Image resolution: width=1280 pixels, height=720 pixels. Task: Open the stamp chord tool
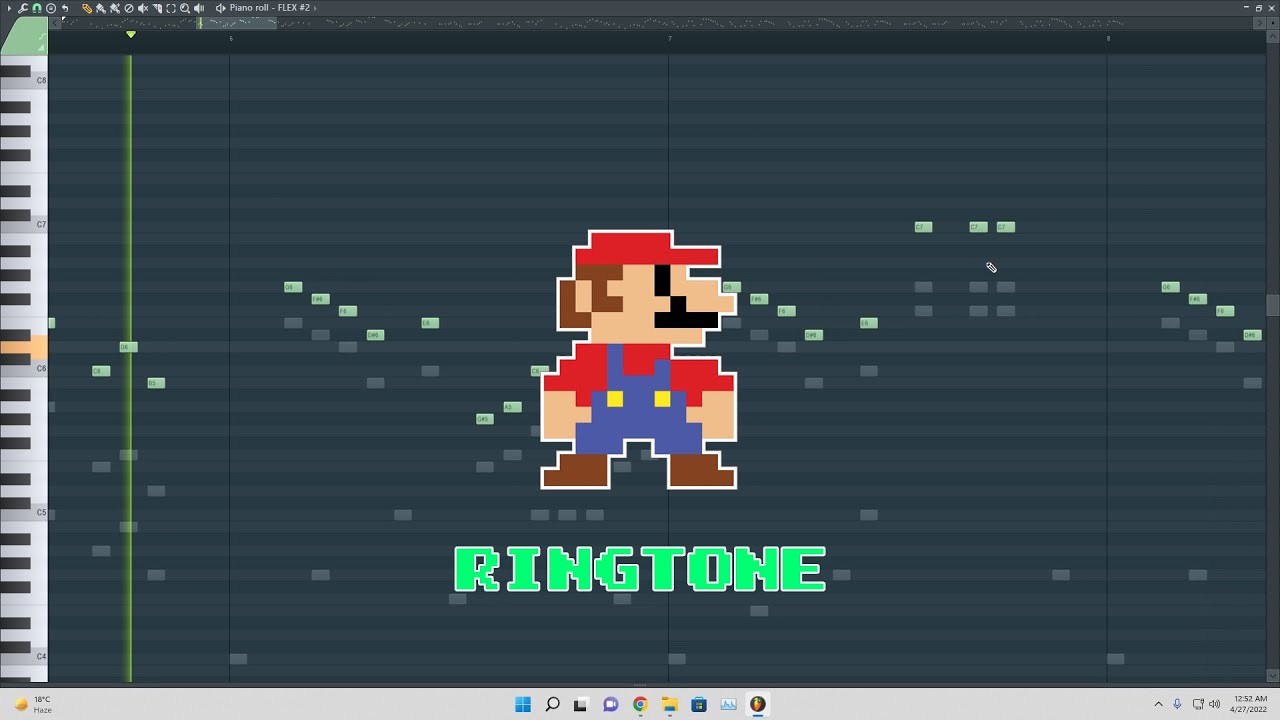click(x=51, y=8)
